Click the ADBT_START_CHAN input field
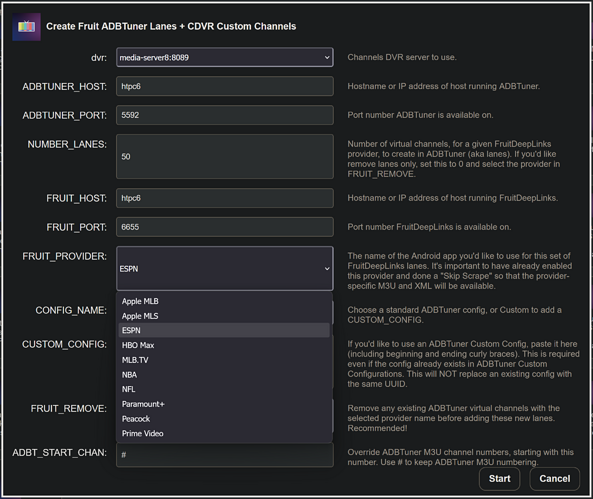593x499 pixels. coord(225,455)
